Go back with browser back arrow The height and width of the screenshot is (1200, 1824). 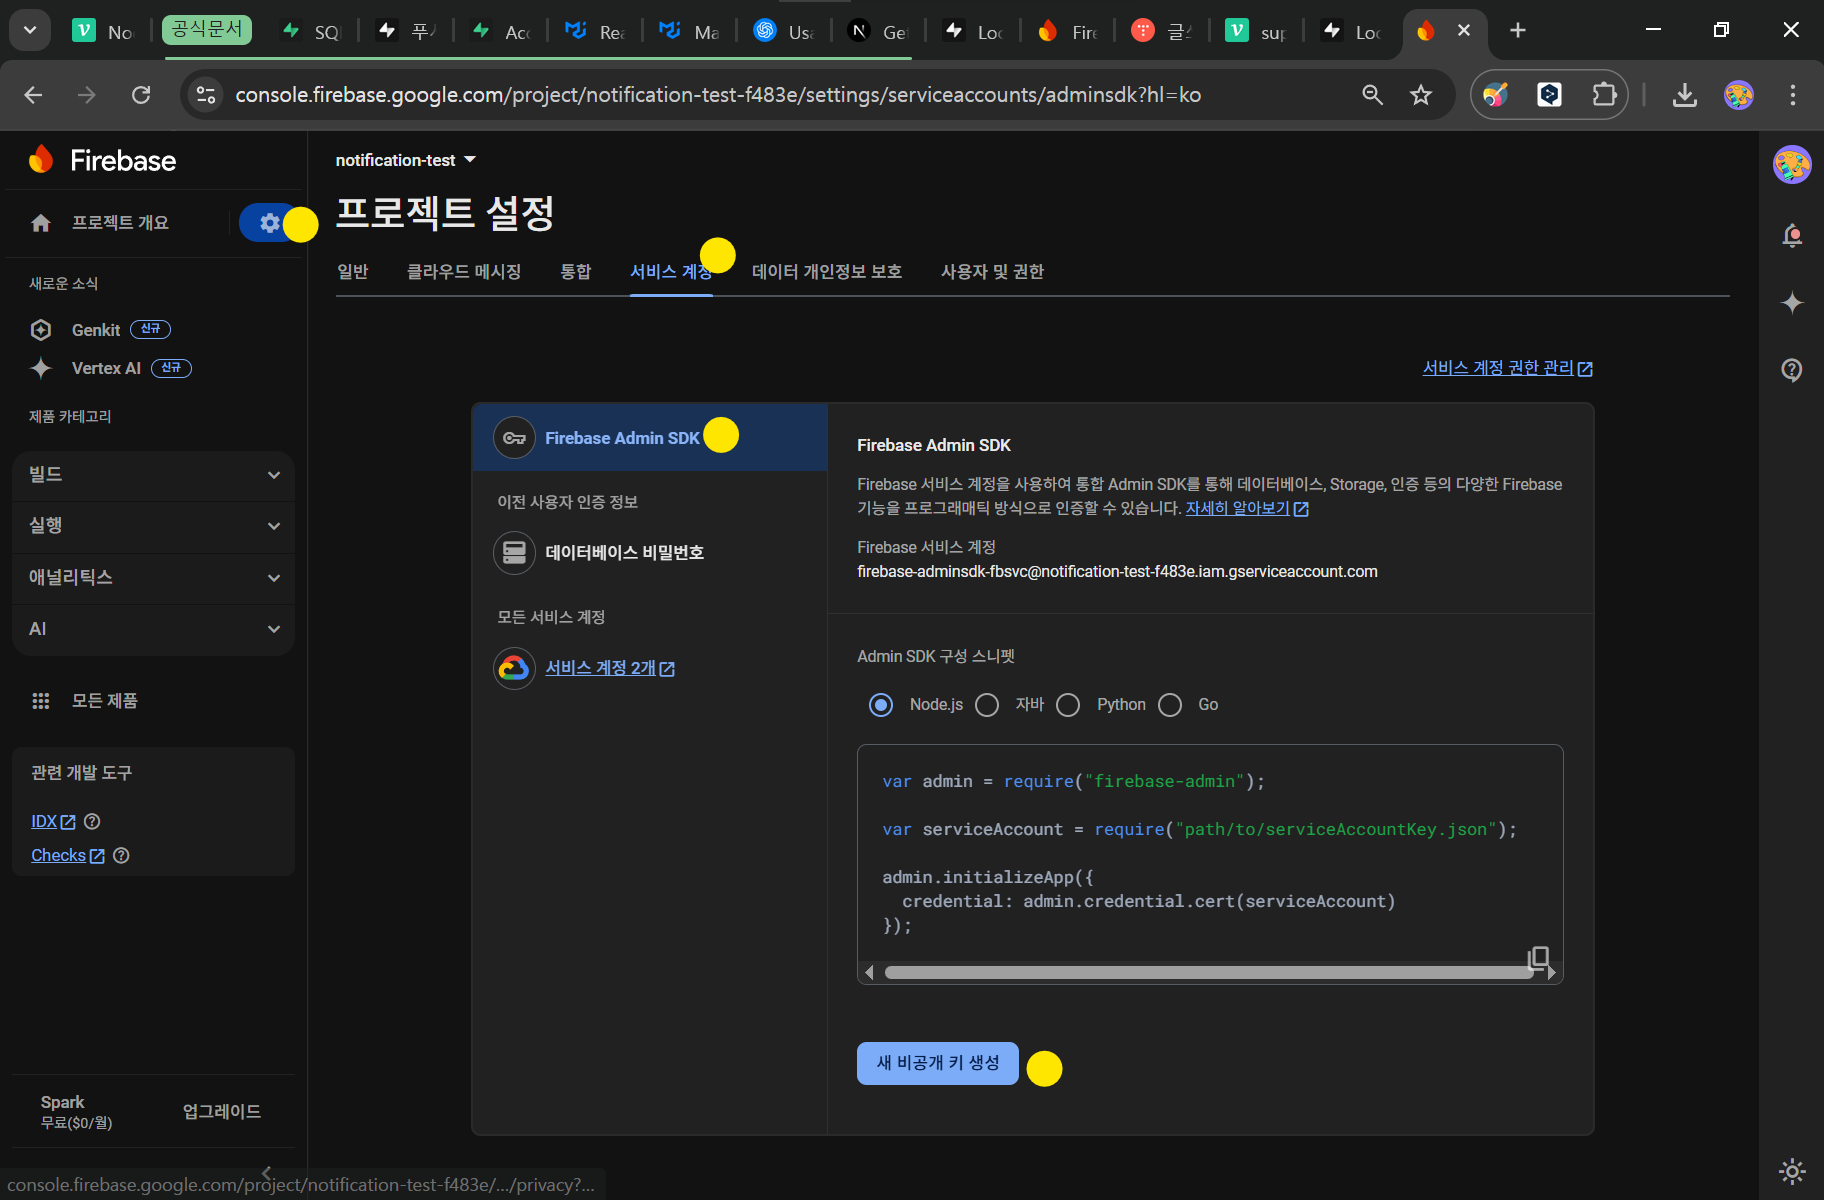[x=33, y=95]
